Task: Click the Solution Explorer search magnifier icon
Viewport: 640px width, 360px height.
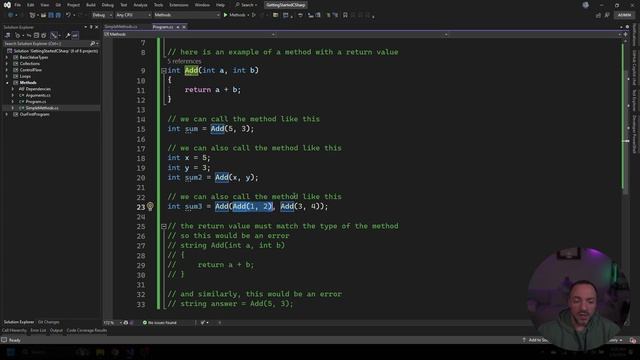Action: point(93,43)
